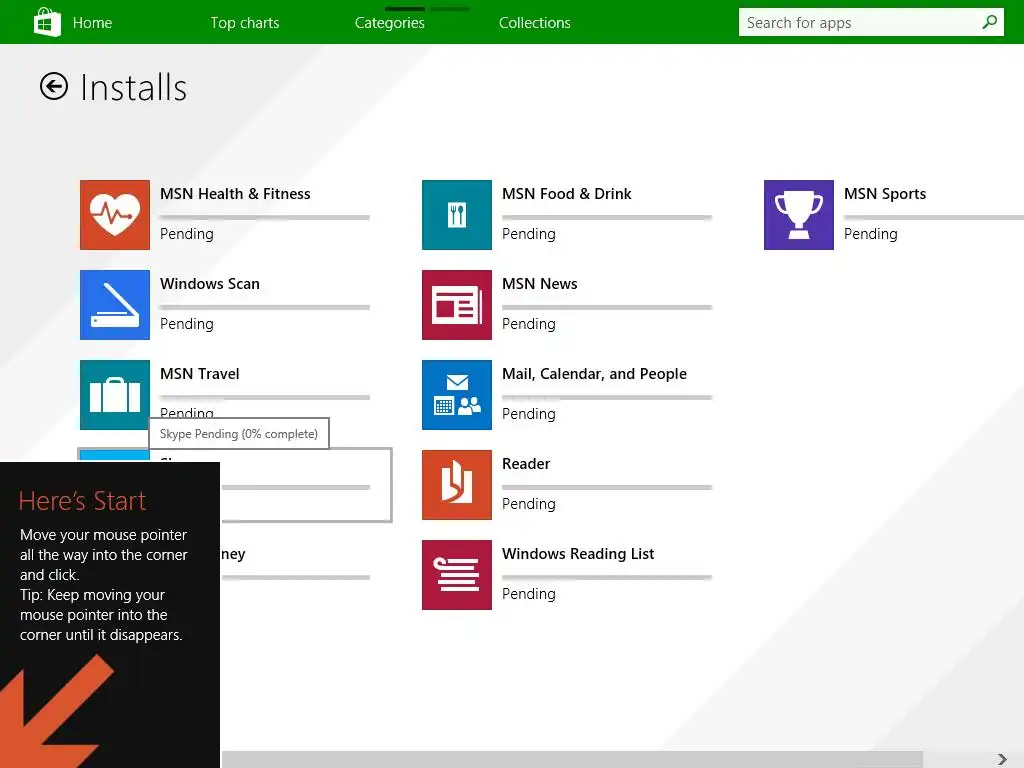Click Pending status under Reader
The height and width of the screenshot is (768, 1024).
(529, 504)
